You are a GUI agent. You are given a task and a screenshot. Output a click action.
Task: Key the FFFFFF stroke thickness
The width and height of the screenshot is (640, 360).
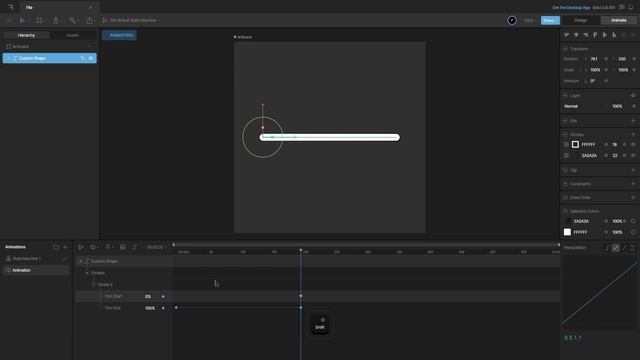pos(624,144)
